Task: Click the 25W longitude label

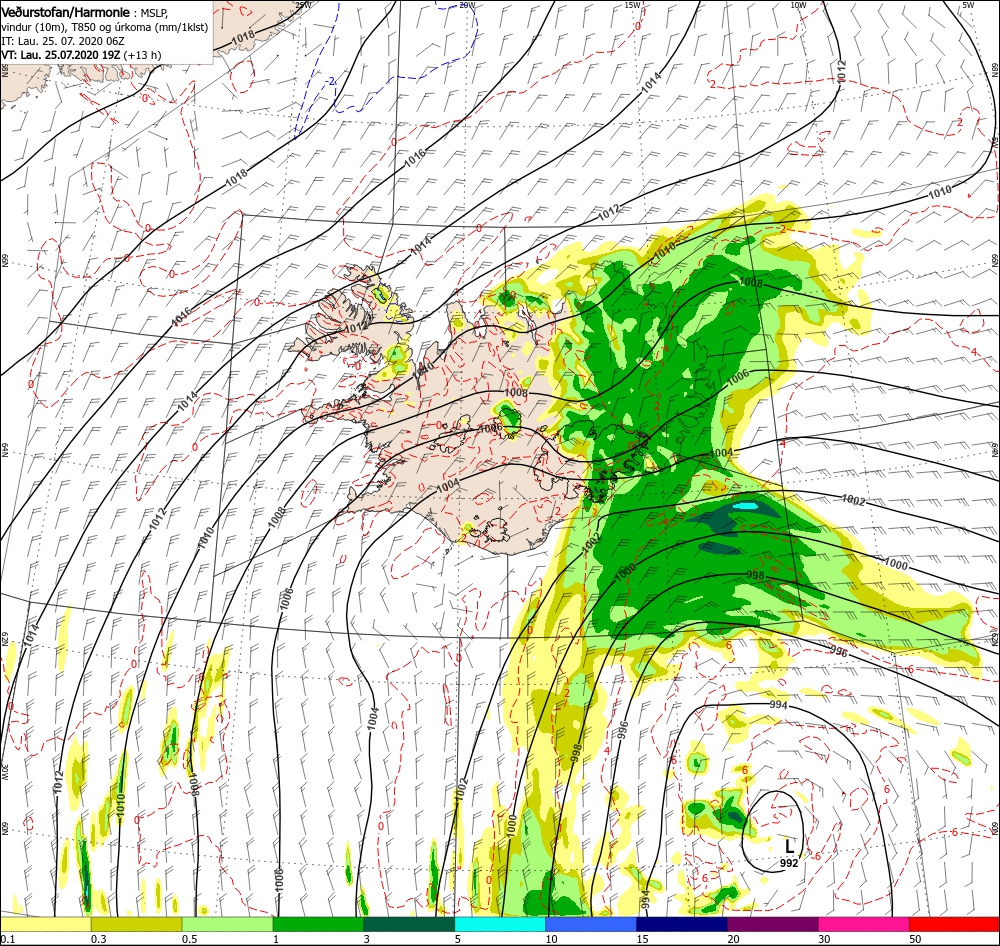Action: coord(303,5)
